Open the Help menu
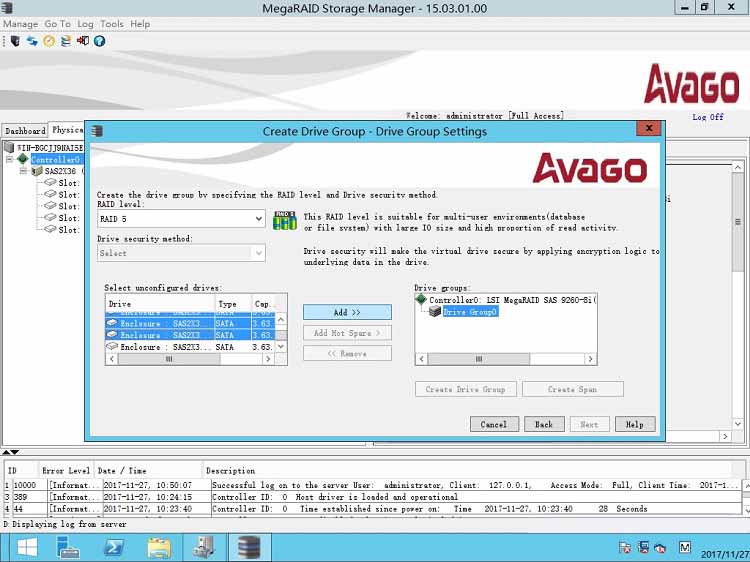750x562 pixels. pos(140,24)
